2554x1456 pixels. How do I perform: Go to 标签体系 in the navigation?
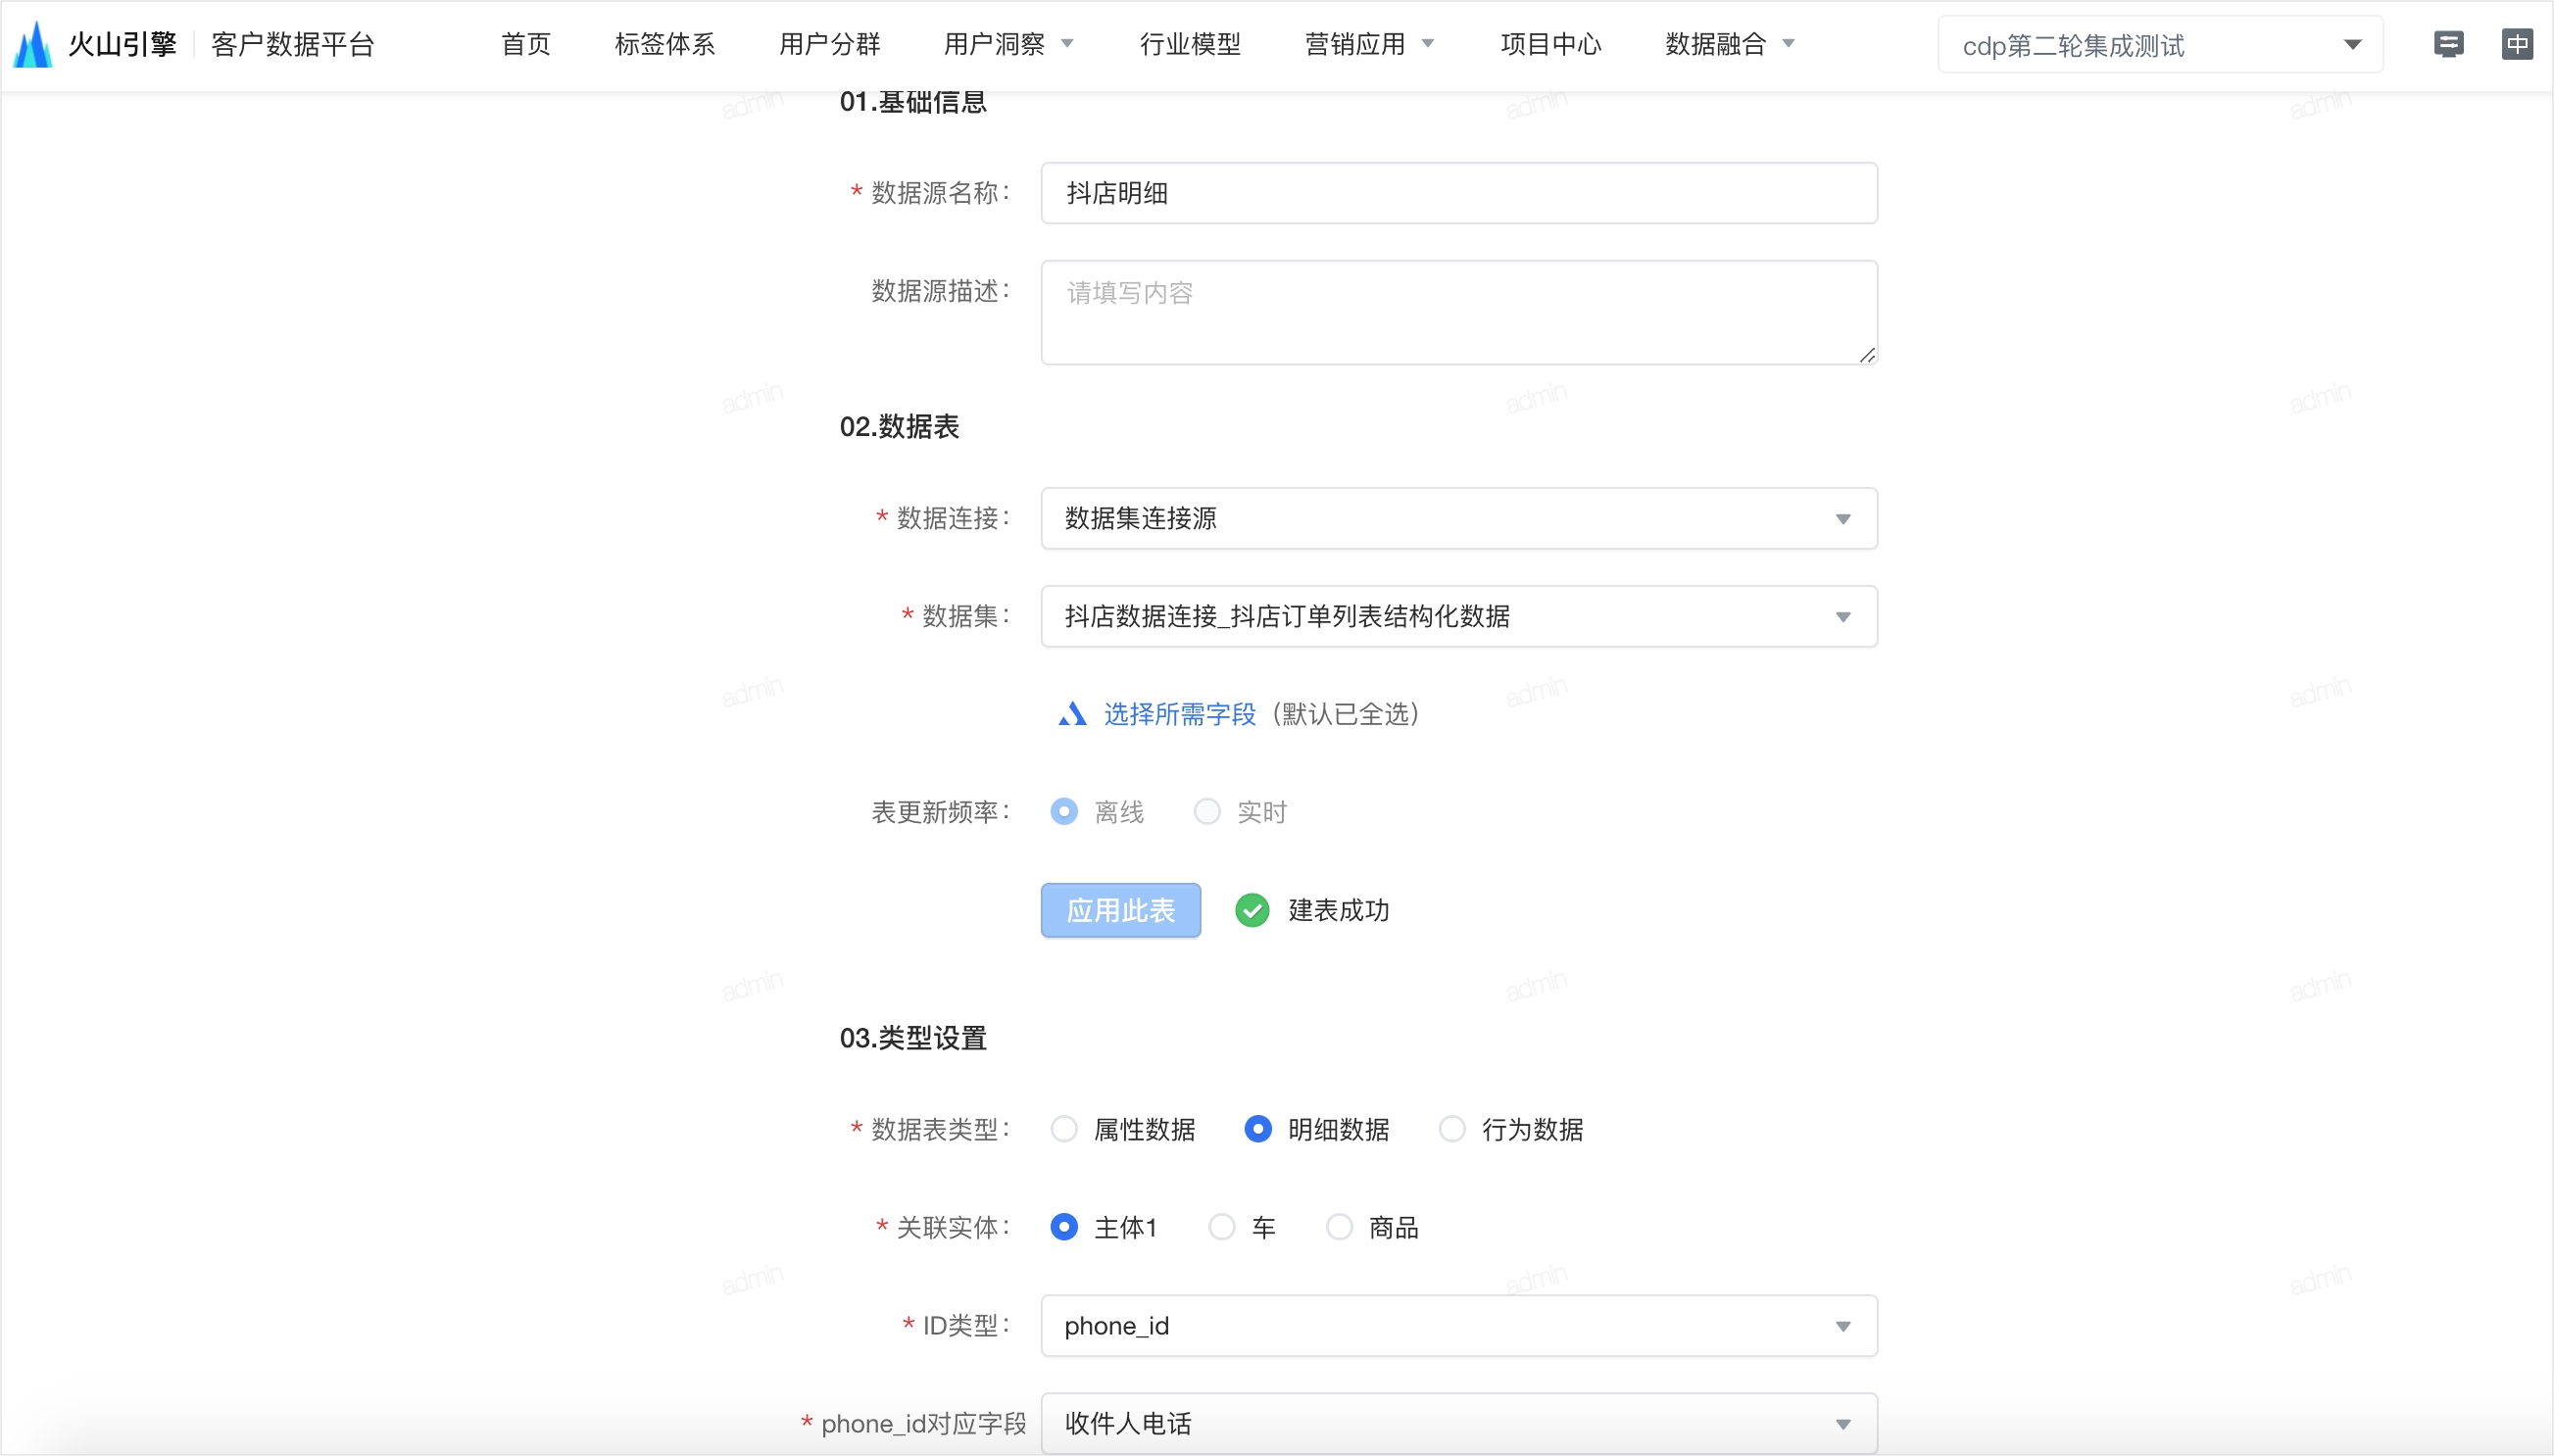(665, 44)
